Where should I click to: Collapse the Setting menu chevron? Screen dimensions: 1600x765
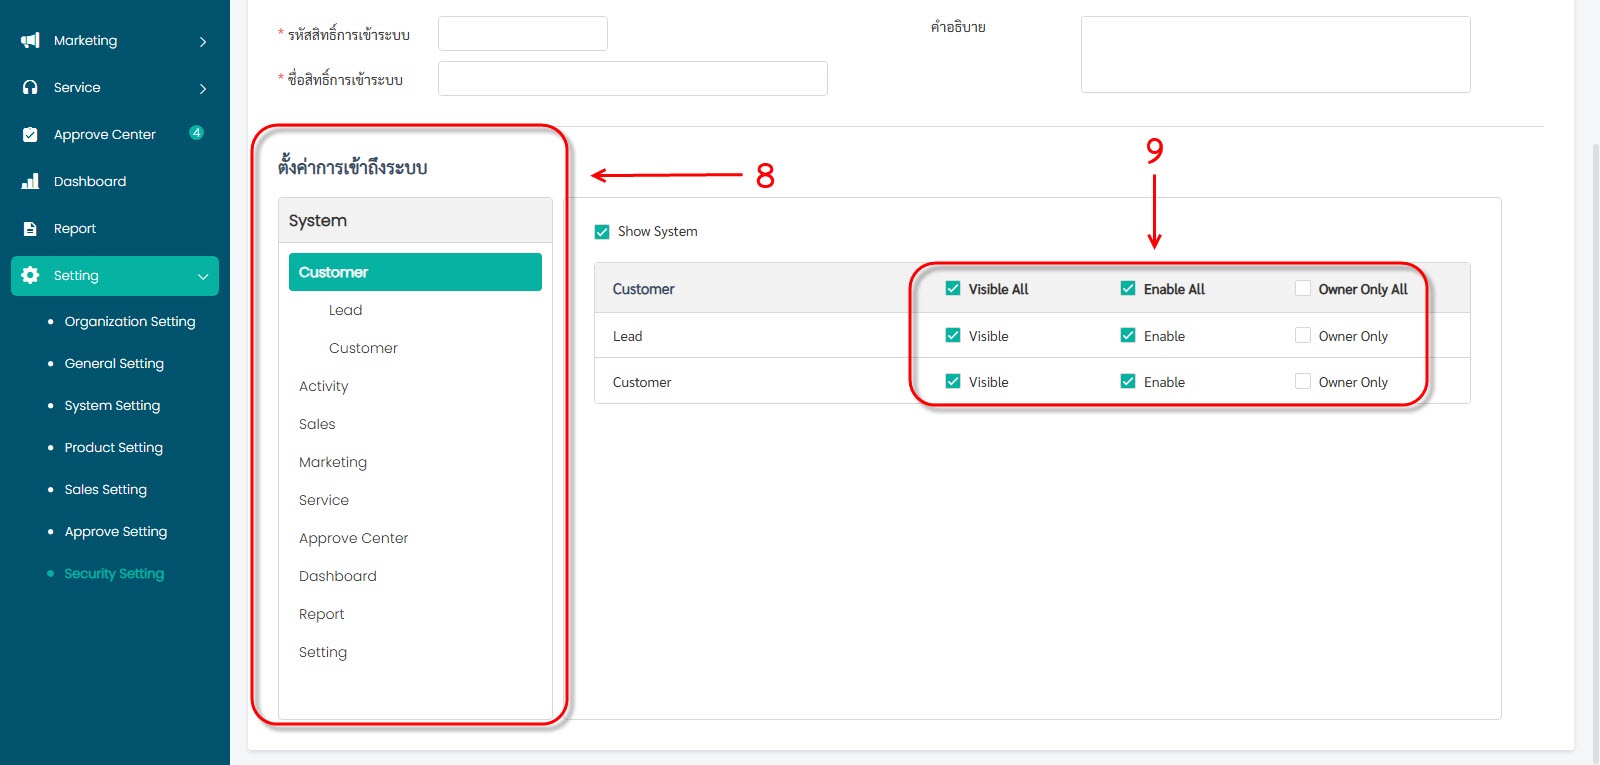pos(203,277)
